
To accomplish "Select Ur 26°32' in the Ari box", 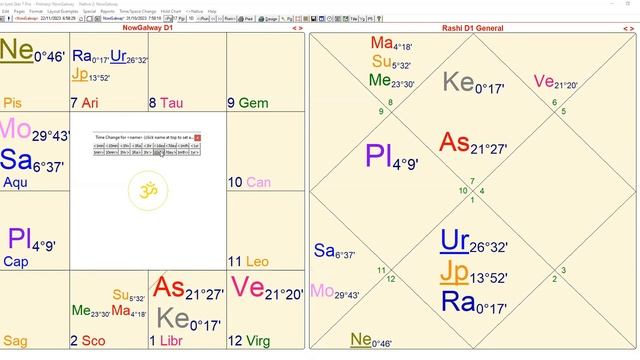I will (129, 57).
